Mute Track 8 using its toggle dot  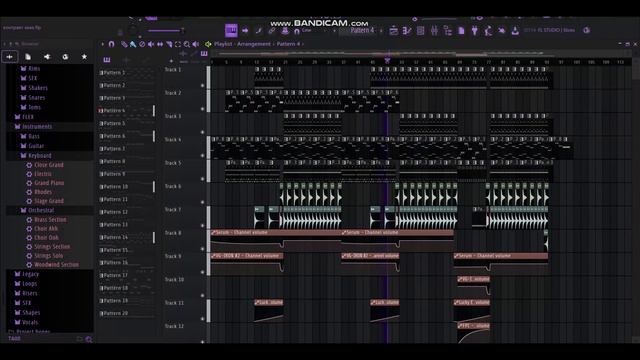pos(202,248)
